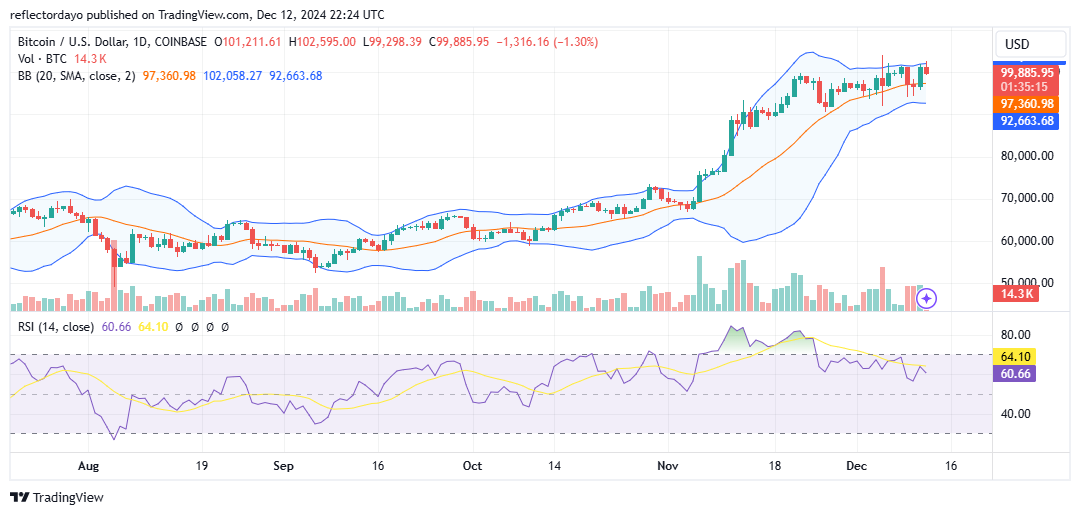Image resolution: width=1080 pixels, height=515 pixels.
Task: Click the 70,000.00 price scale value
Action: click(x=1028, y=198)
